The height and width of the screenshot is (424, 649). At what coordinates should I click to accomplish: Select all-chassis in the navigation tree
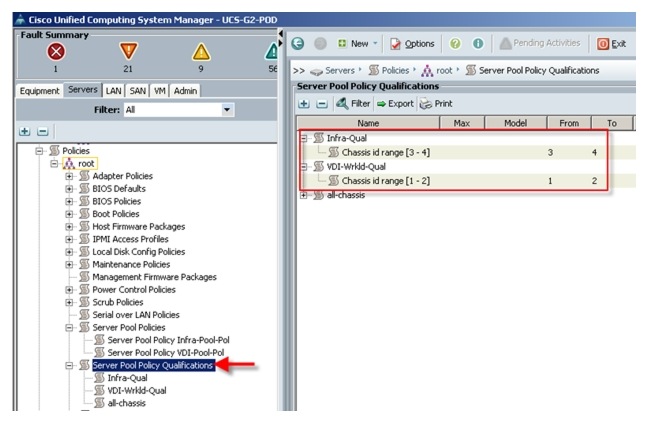point(126,403)
